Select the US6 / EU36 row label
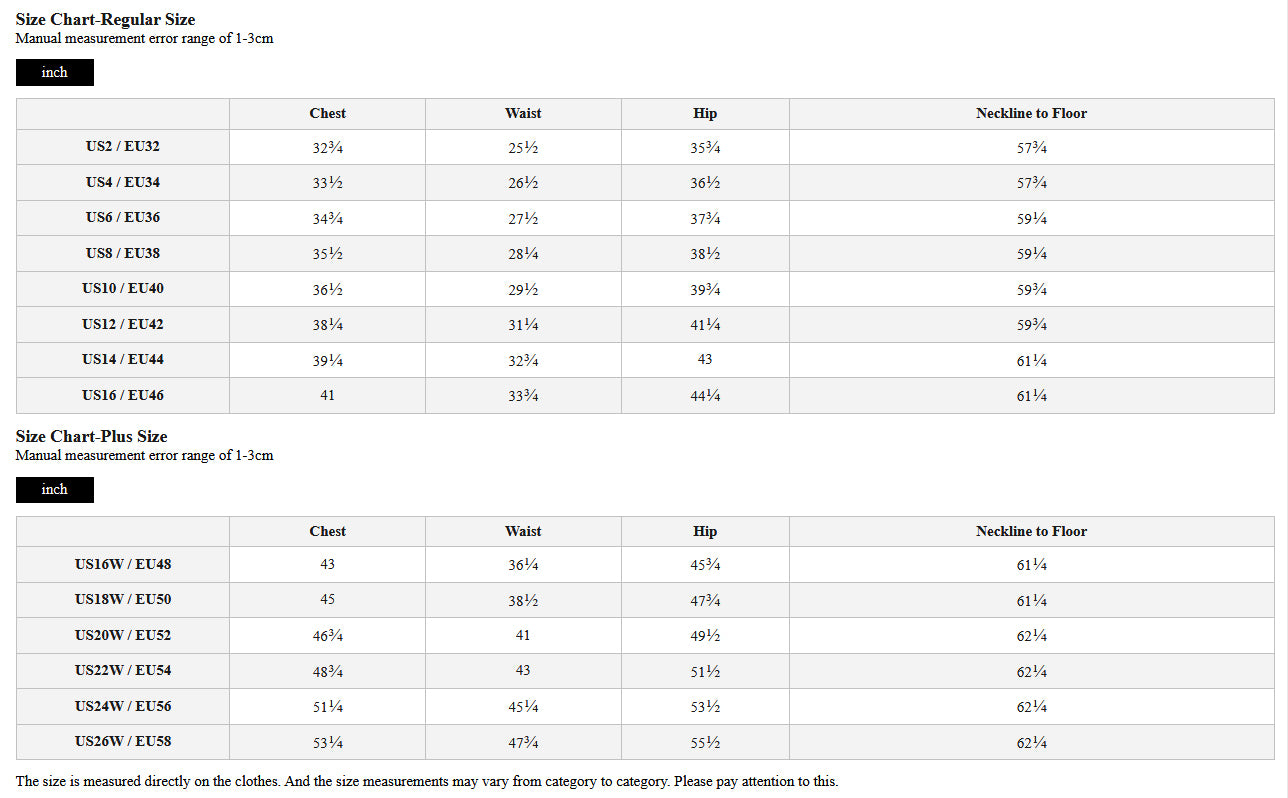1288x798 pixels. tap(123, 218)
